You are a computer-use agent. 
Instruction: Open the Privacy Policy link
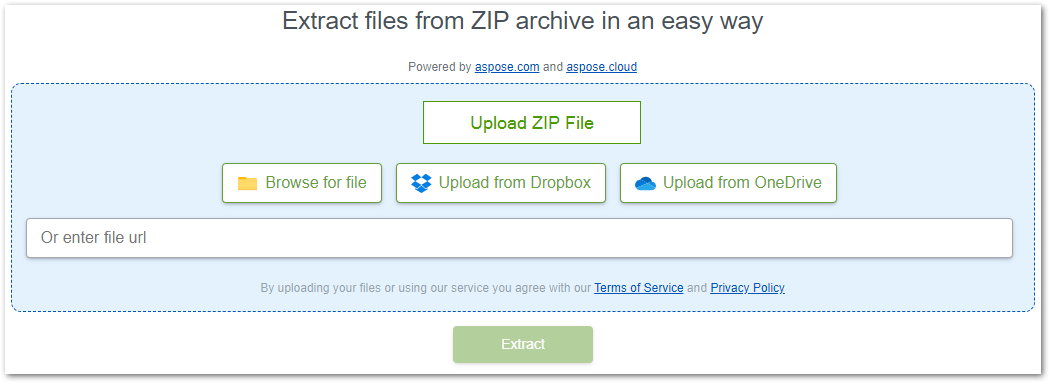747,288
